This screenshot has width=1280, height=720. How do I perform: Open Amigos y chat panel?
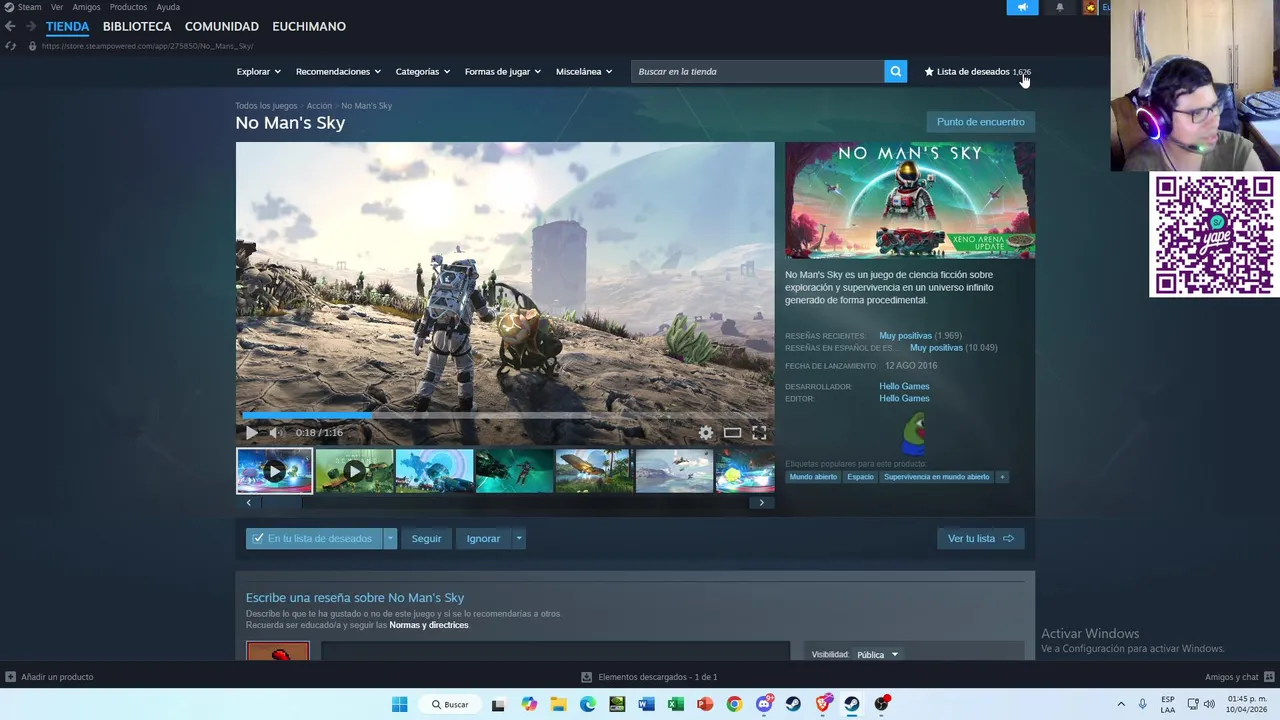(x=1238, y=677)
